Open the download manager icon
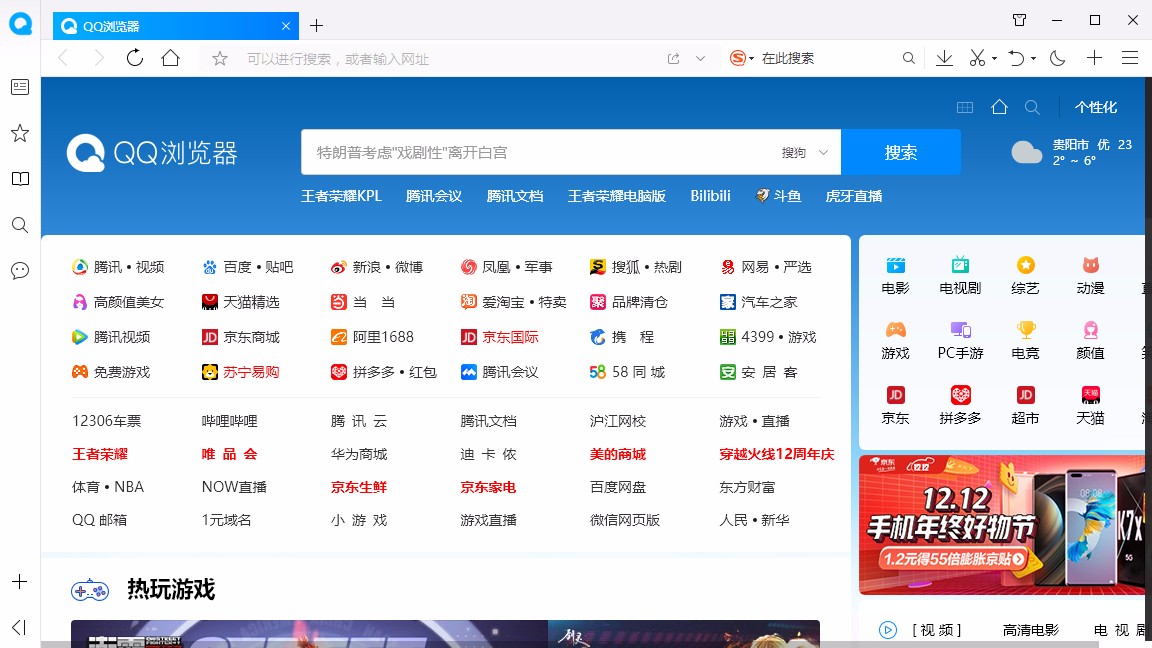The width and height of the screenshot is (1152, 648). pyautogui.click(x=943, y=58)
